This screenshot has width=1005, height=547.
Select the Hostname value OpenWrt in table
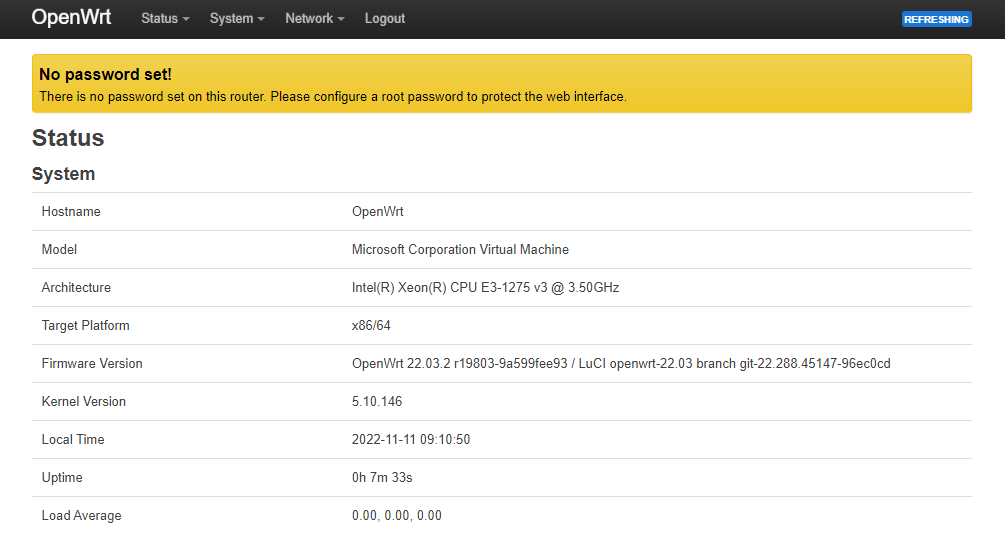[x=377, y=212]
